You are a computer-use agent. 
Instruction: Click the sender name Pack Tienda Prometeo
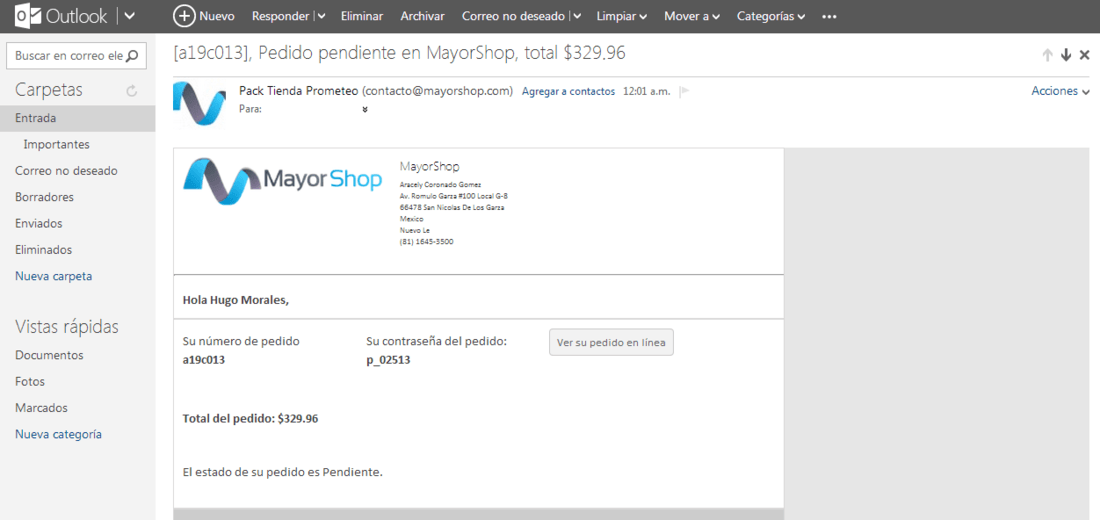tap(299, 91)
